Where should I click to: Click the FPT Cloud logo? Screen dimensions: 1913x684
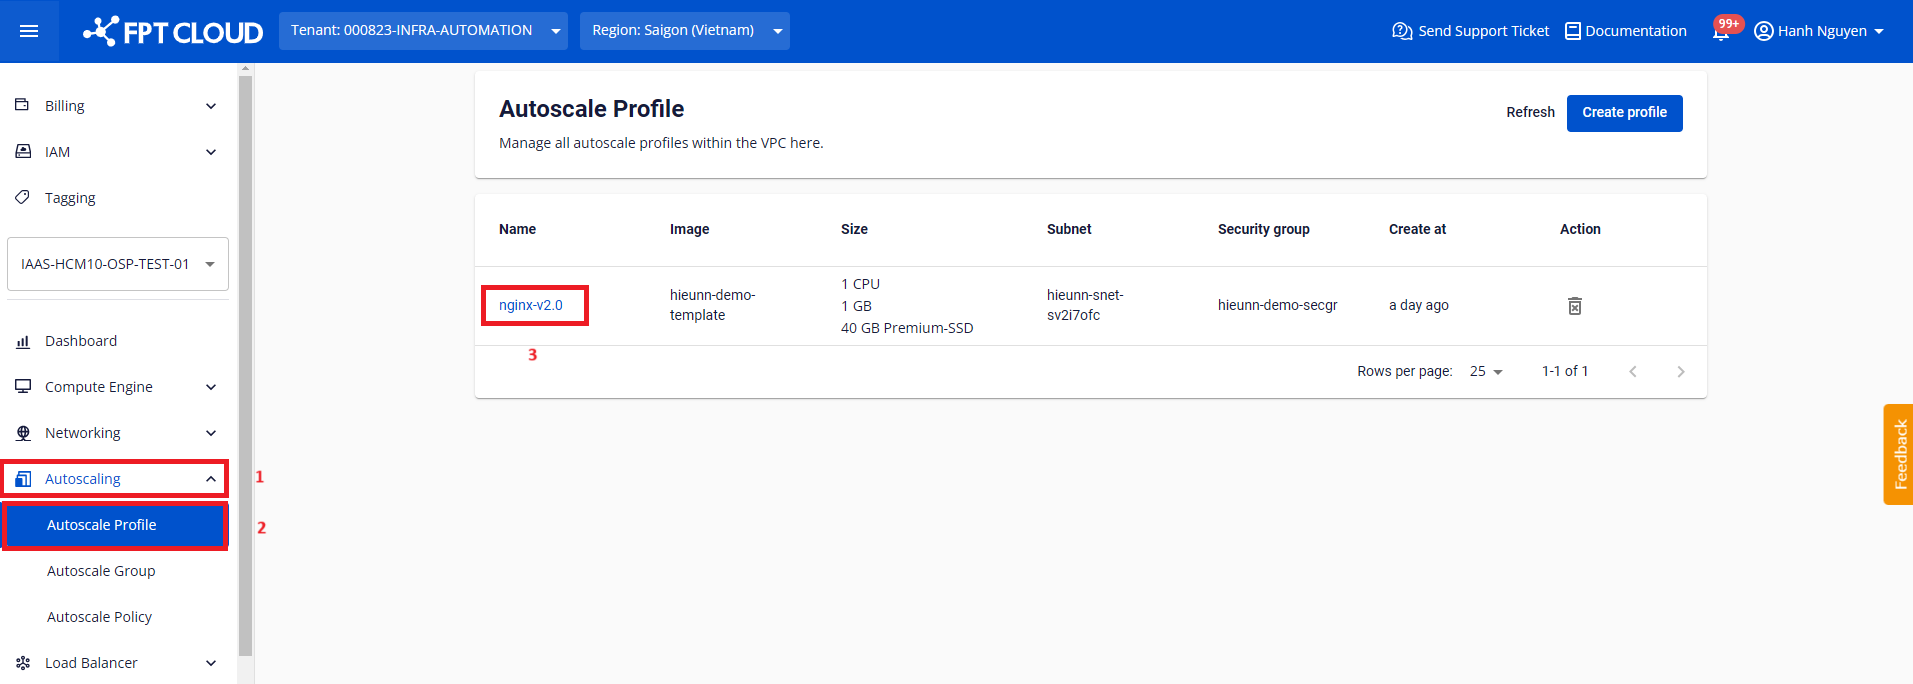(173, 32)
